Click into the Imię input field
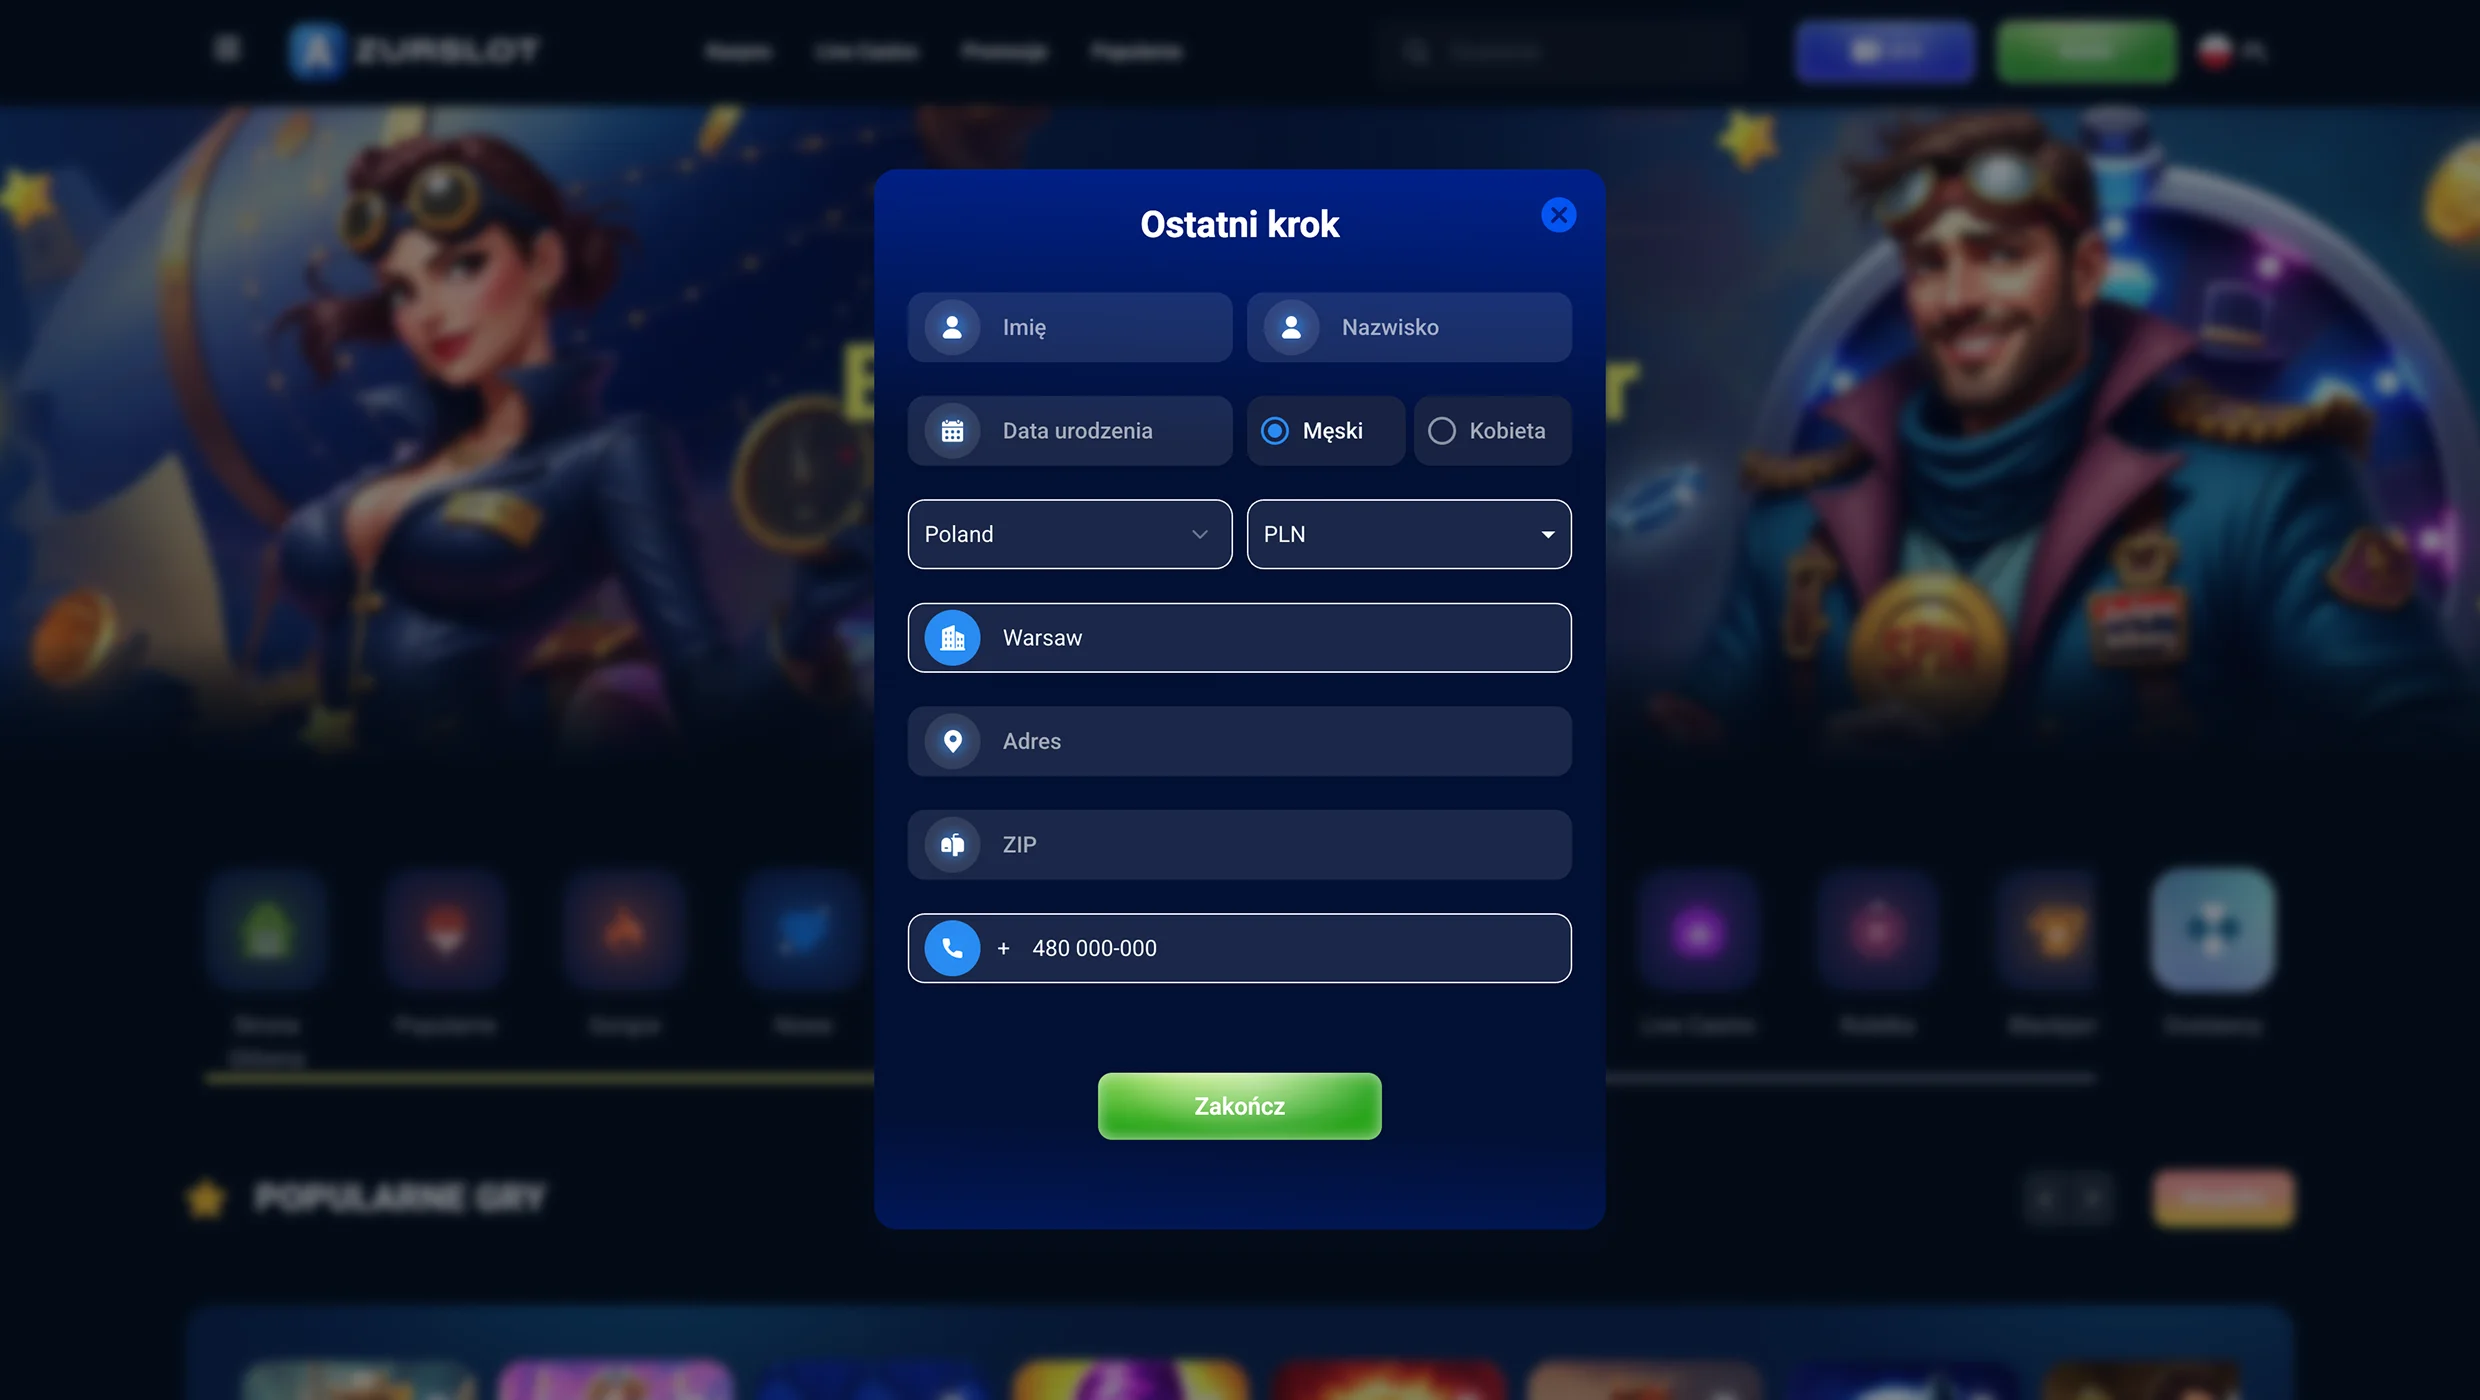 click(x=1069, y=327)
